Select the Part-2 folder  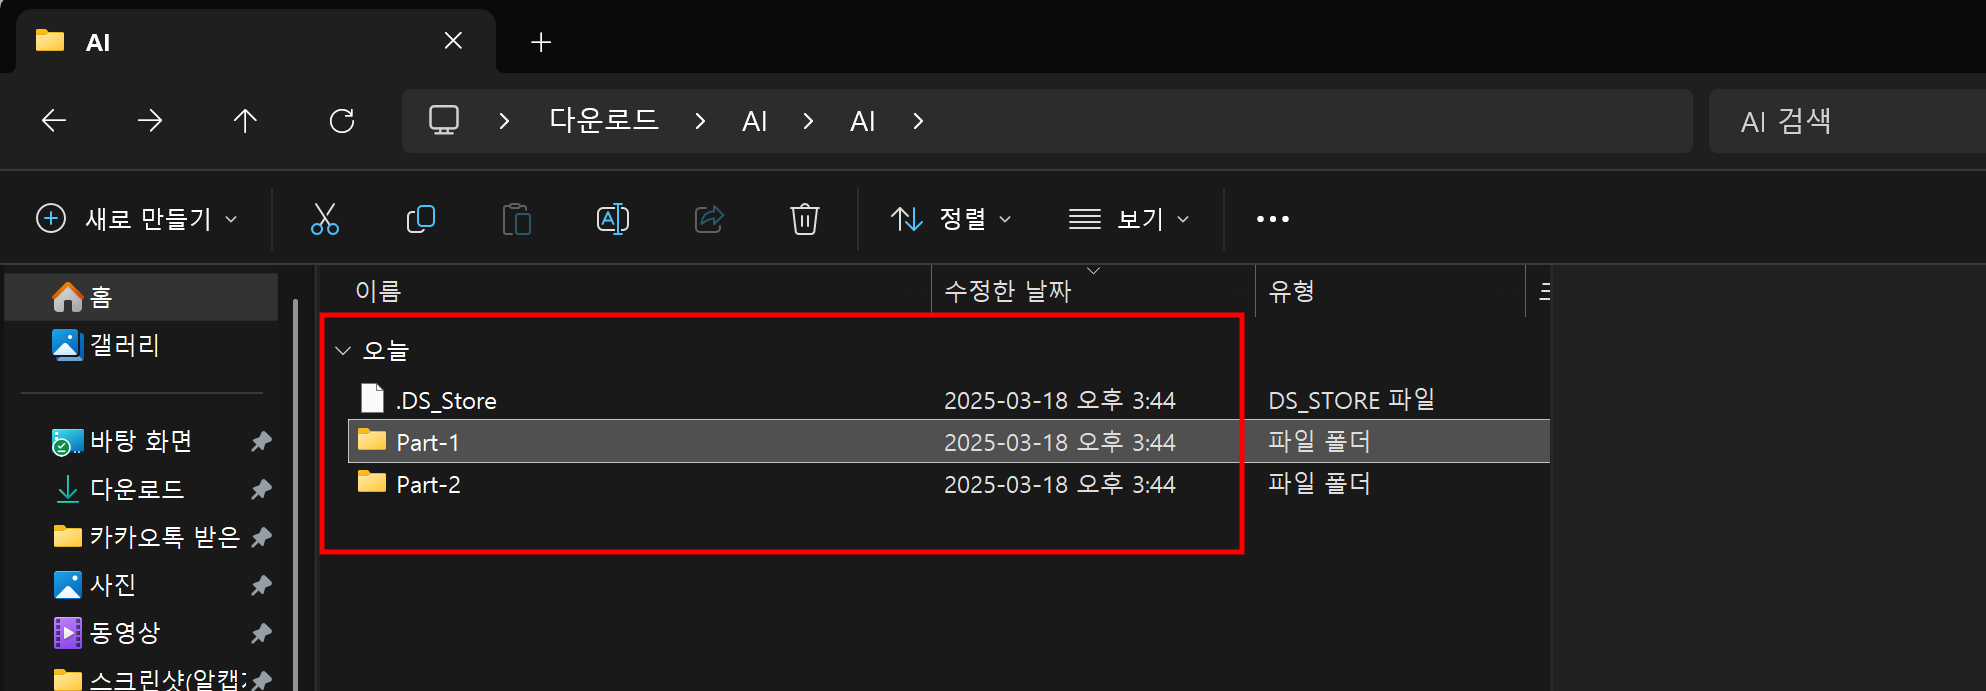coord(428,484)
